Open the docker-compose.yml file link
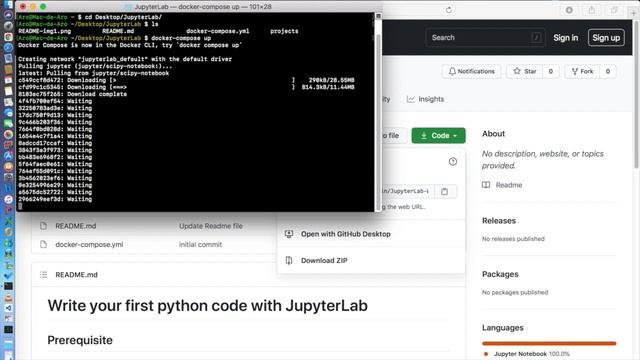This screenshot has height=360, width=640. pos(89,244)
